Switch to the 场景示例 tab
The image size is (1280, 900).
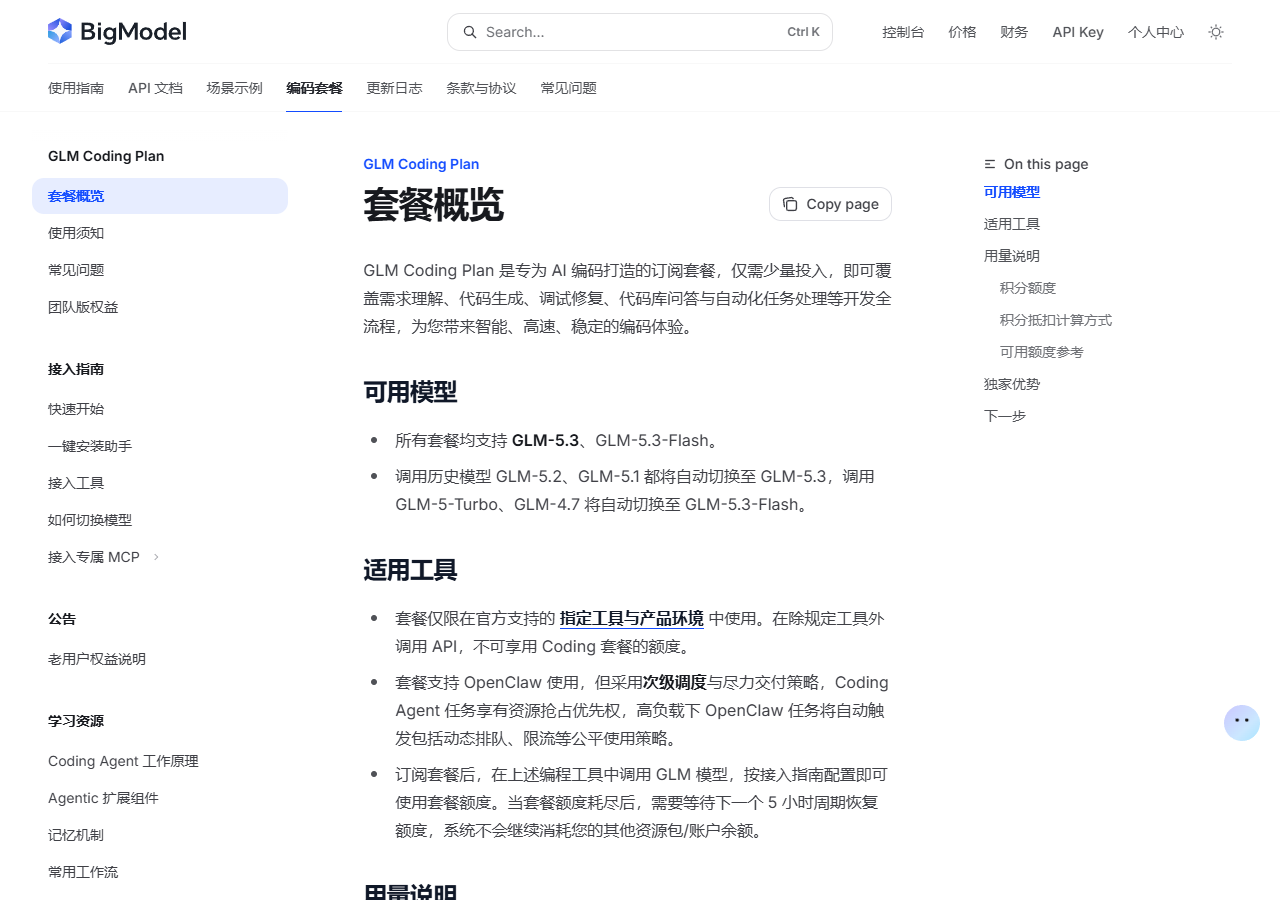pyautogui.click(x=235, y=88)
